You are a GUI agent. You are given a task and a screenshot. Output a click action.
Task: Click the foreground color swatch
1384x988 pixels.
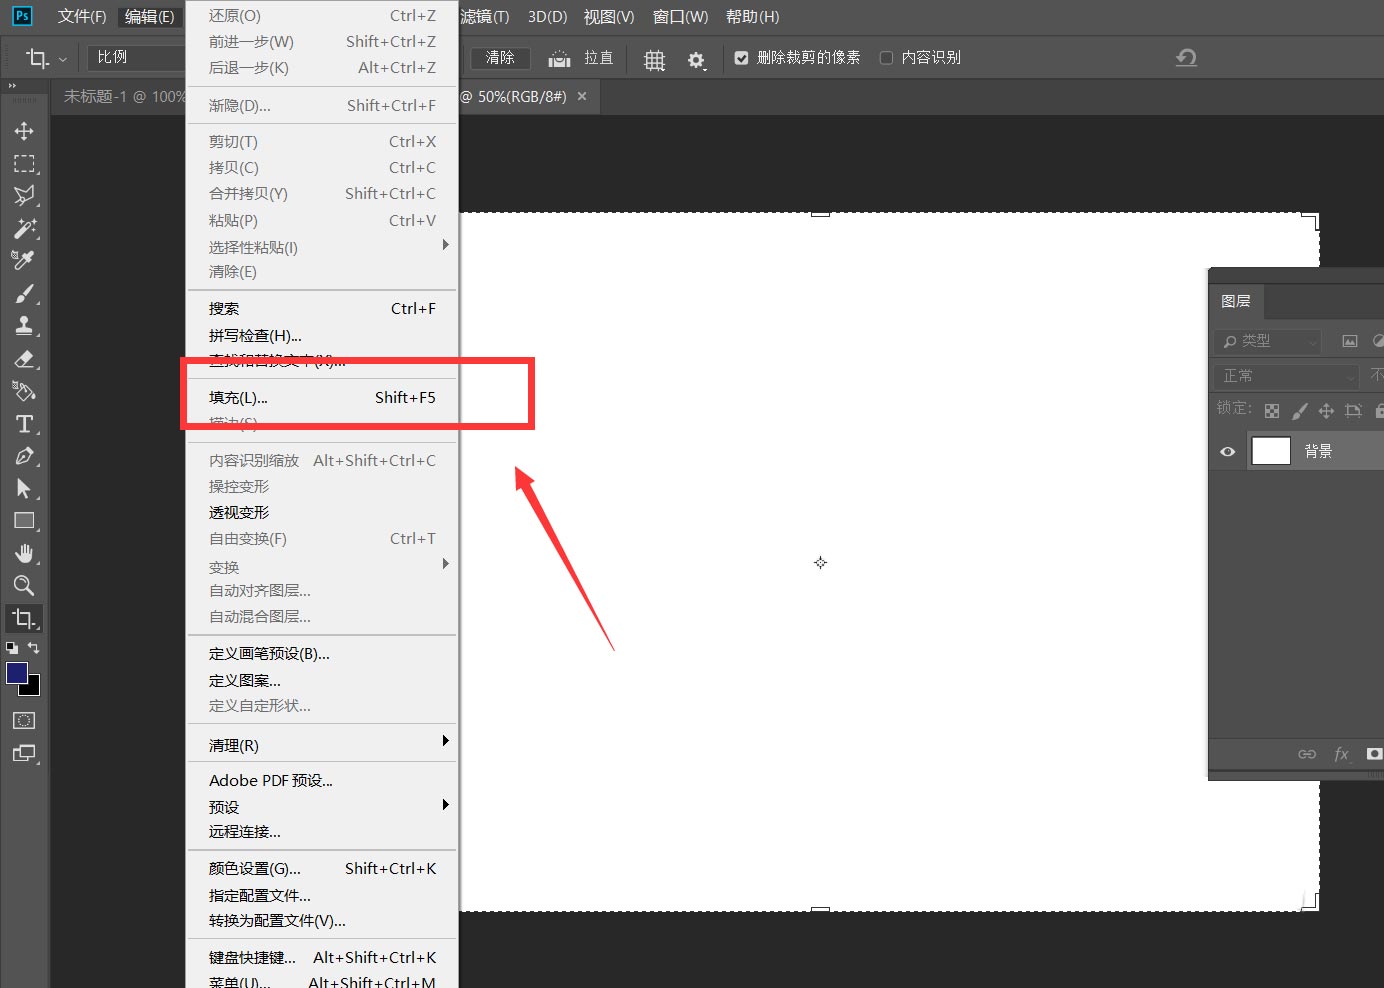[16, 673]
